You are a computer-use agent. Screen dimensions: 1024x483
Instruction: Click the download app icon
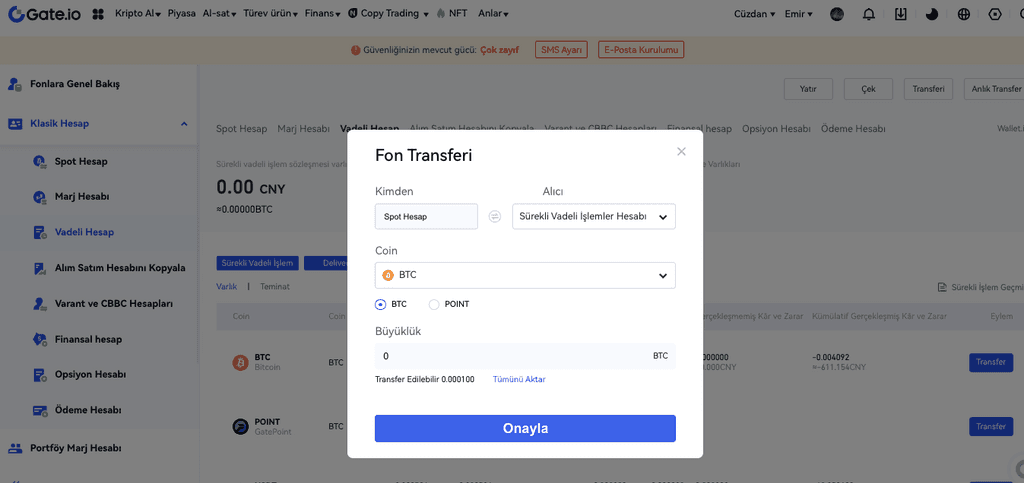click(x=900, y=15)
